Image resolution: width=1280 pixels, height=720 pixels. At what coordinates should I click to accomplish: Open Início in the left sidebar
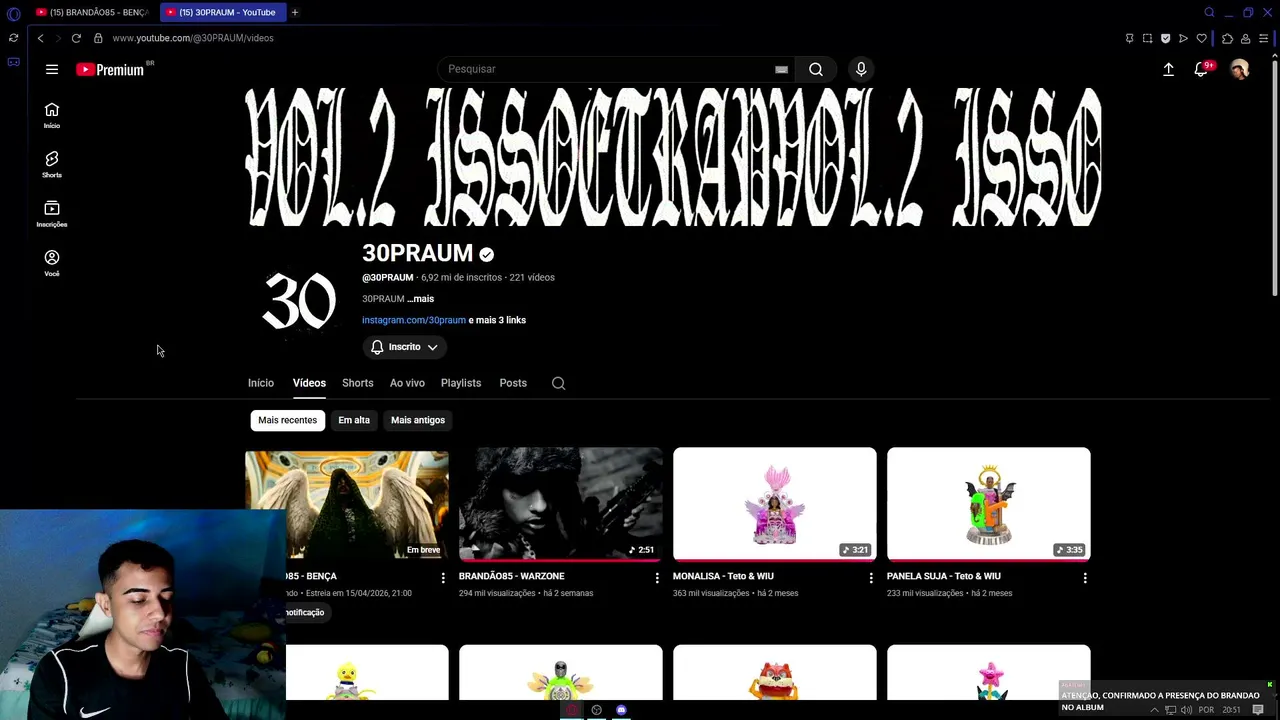click(x=52, y=116)
